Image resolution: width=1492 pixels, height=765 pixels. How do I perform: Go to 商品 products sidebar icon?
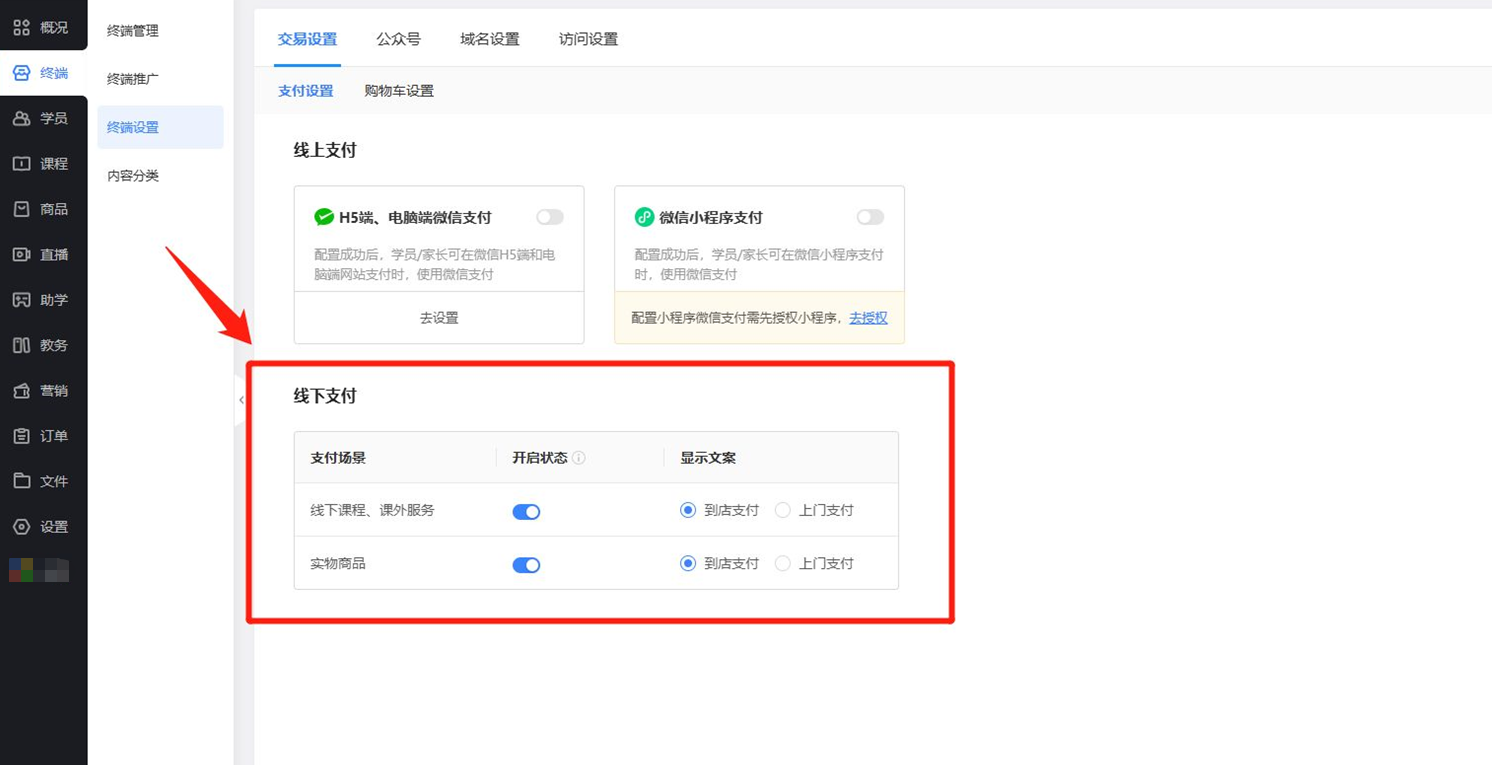pos(22,209)
